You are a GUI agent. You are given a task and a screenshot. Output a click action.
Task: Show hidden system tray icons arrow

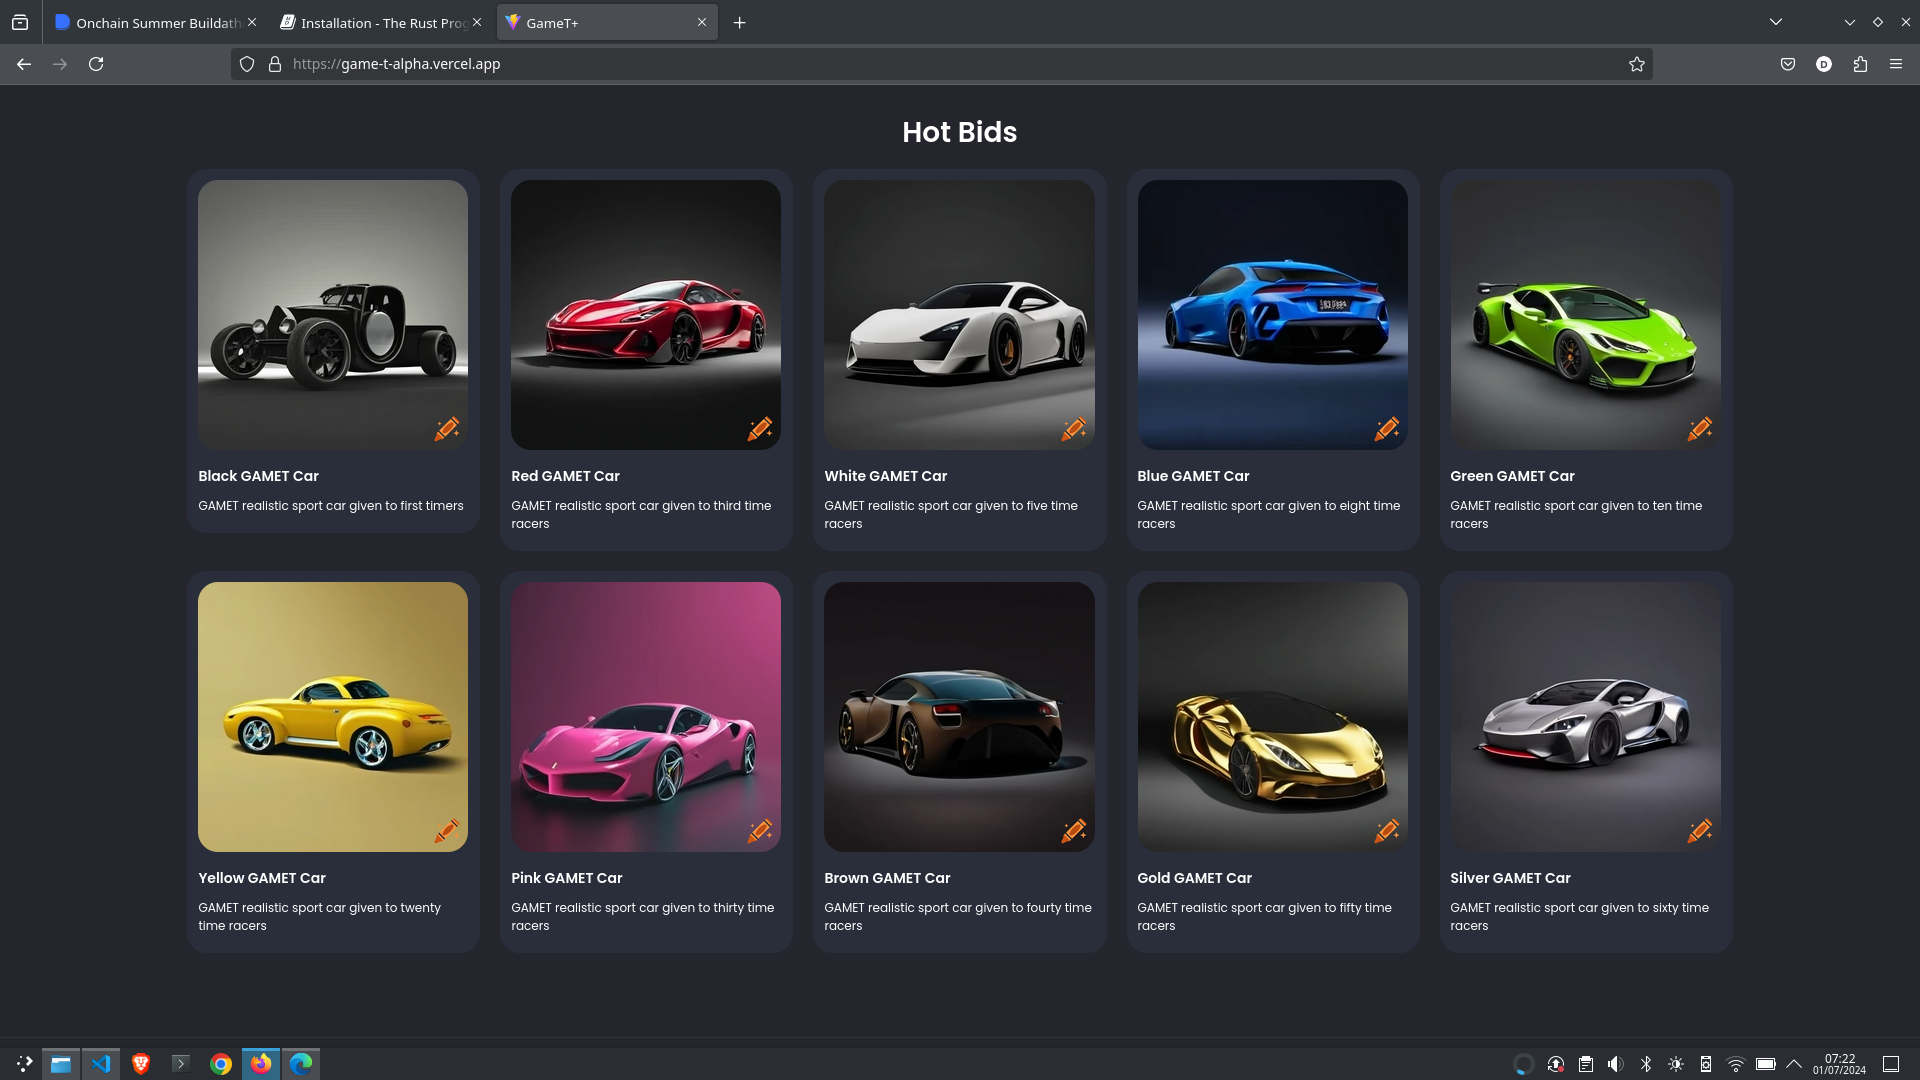(1794, 1064)
